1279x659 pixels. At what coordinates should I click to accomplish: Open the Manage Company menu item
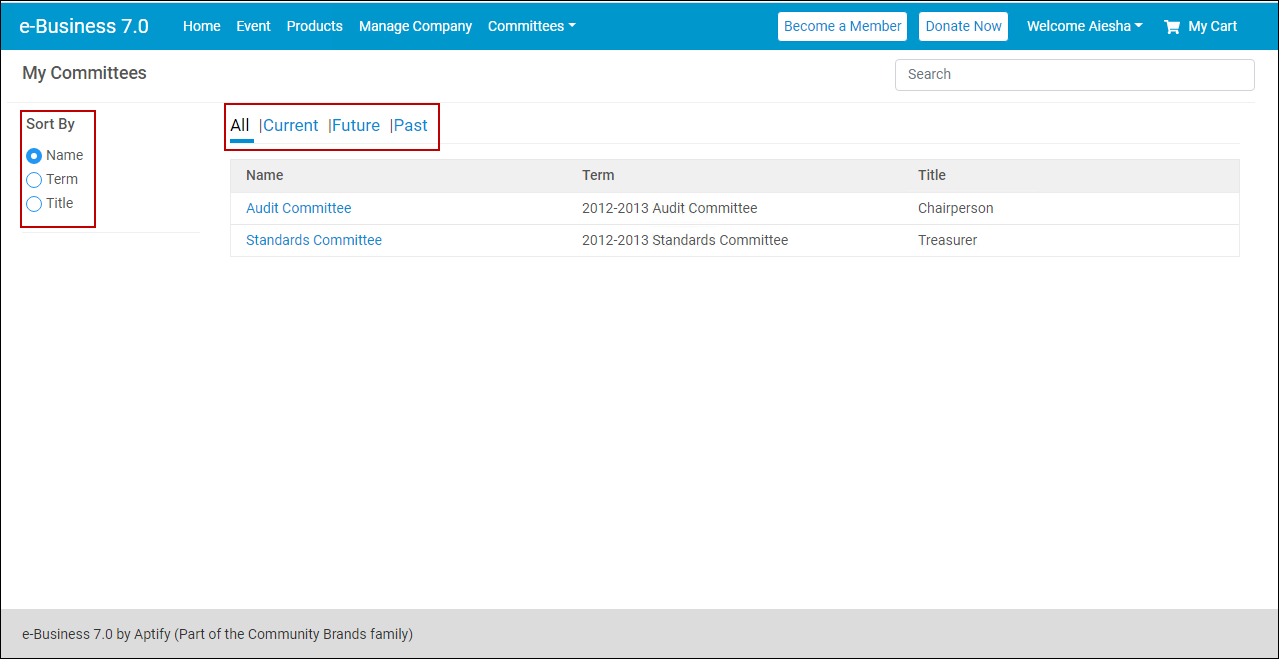(x=415, y=26)
